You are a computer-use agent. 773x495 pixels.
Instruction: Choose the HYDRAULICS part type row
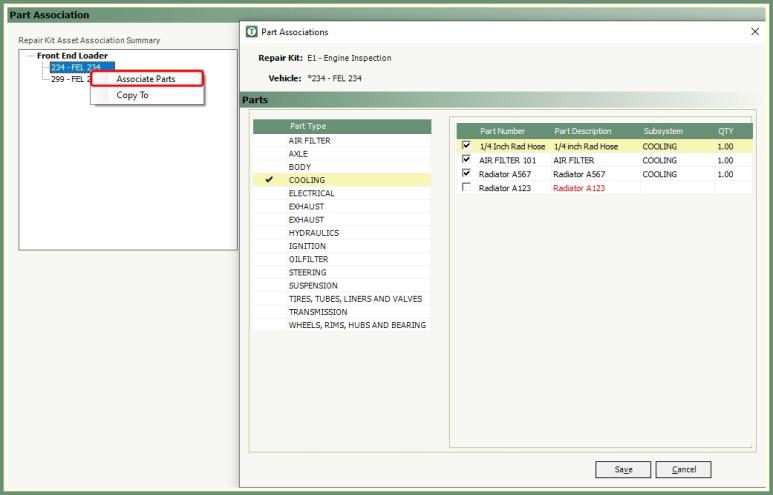pyautogui.click(x=313, y=233)
